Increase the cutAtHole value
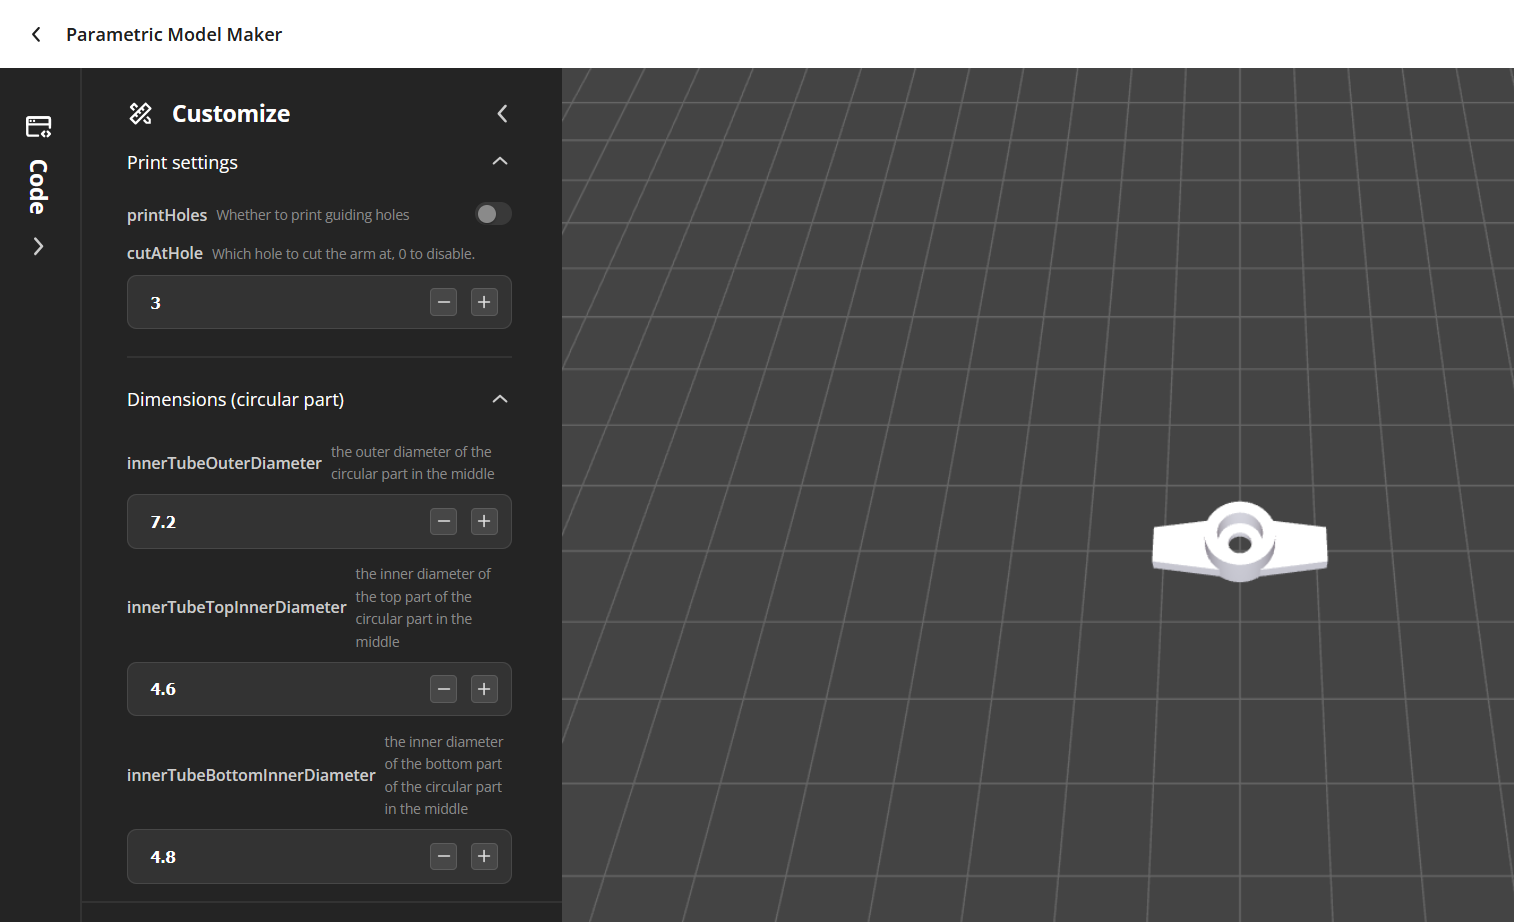1514x922 pixels. point(484,302)
